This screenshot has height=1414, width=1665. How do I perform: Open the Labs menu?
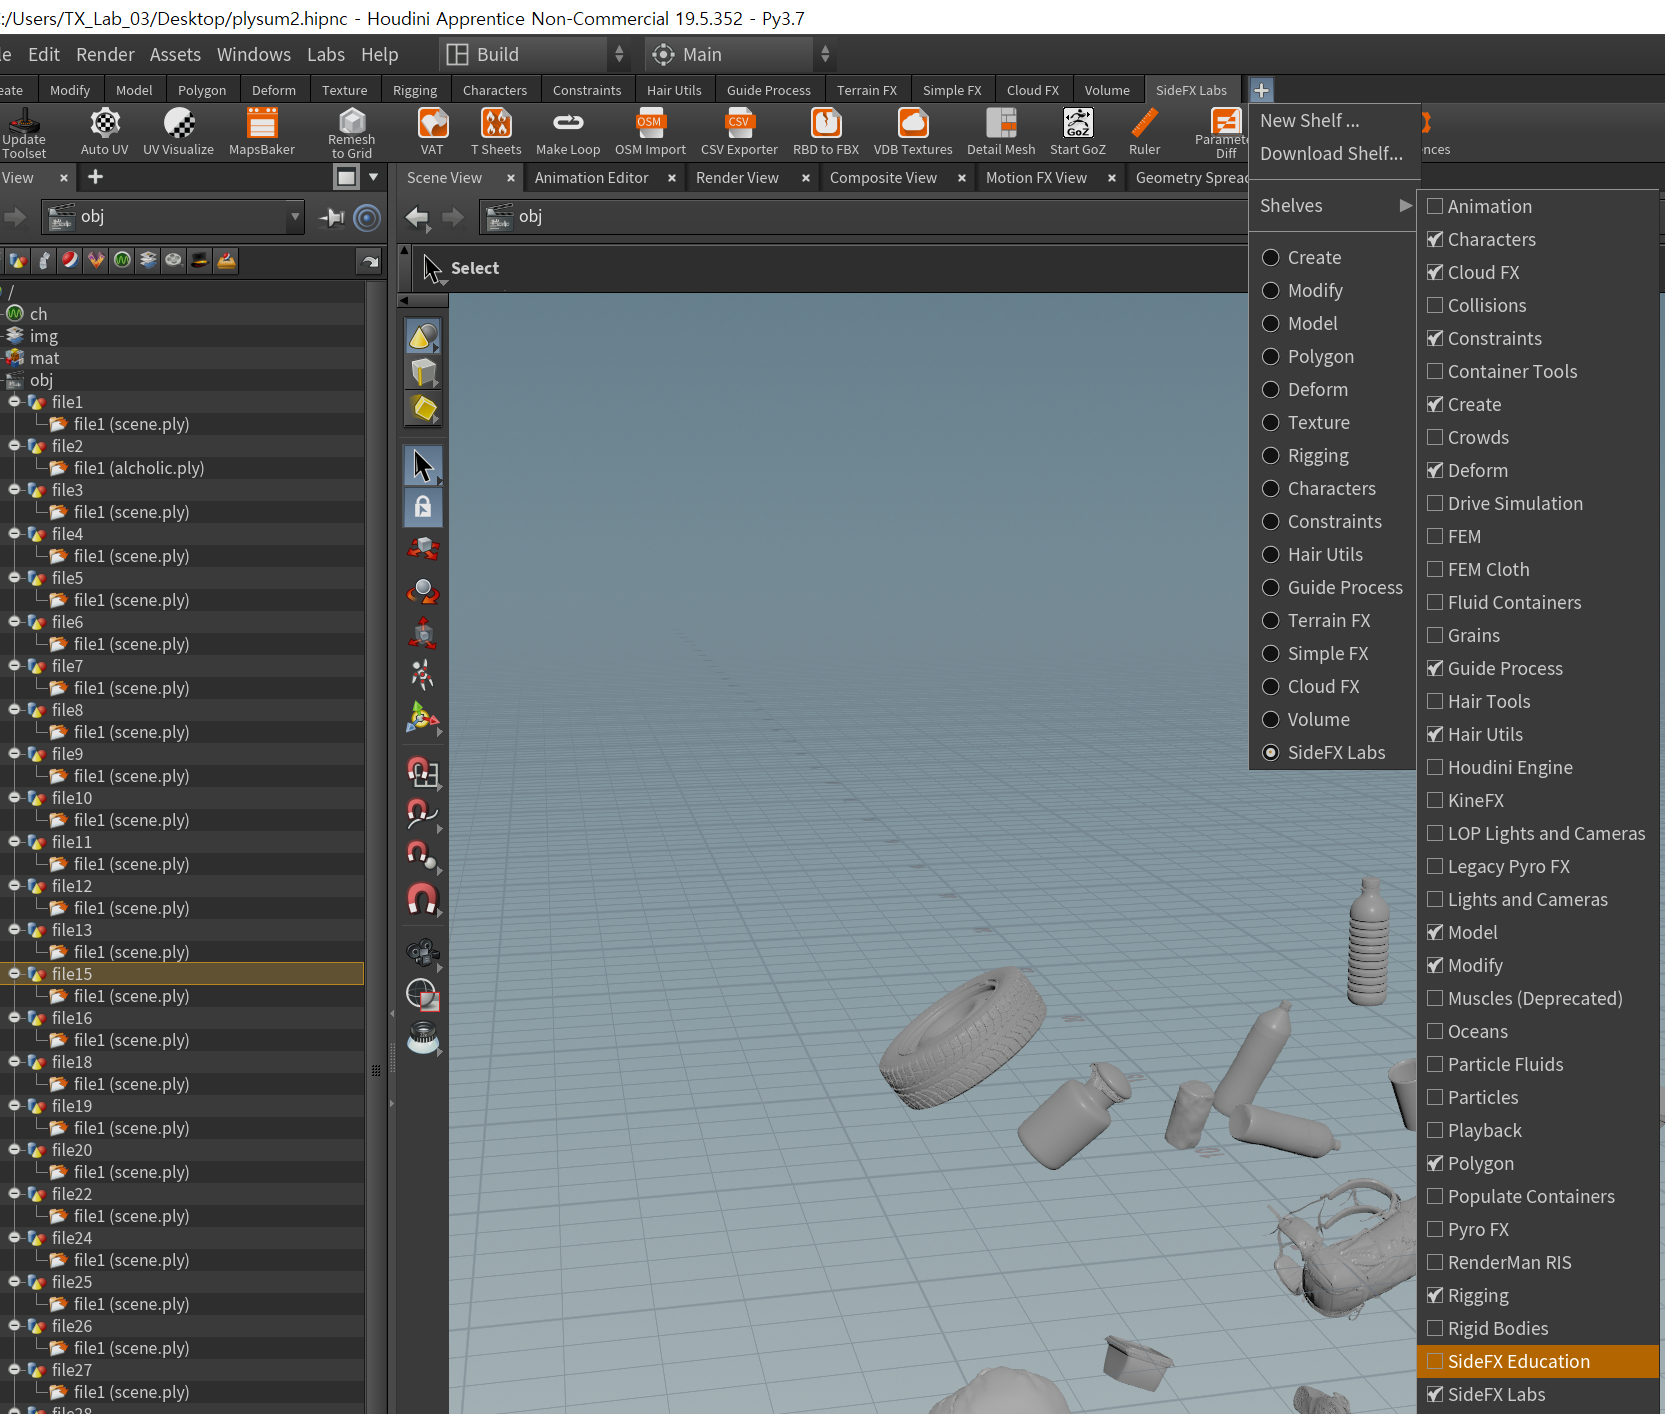(x=326, y=54)
